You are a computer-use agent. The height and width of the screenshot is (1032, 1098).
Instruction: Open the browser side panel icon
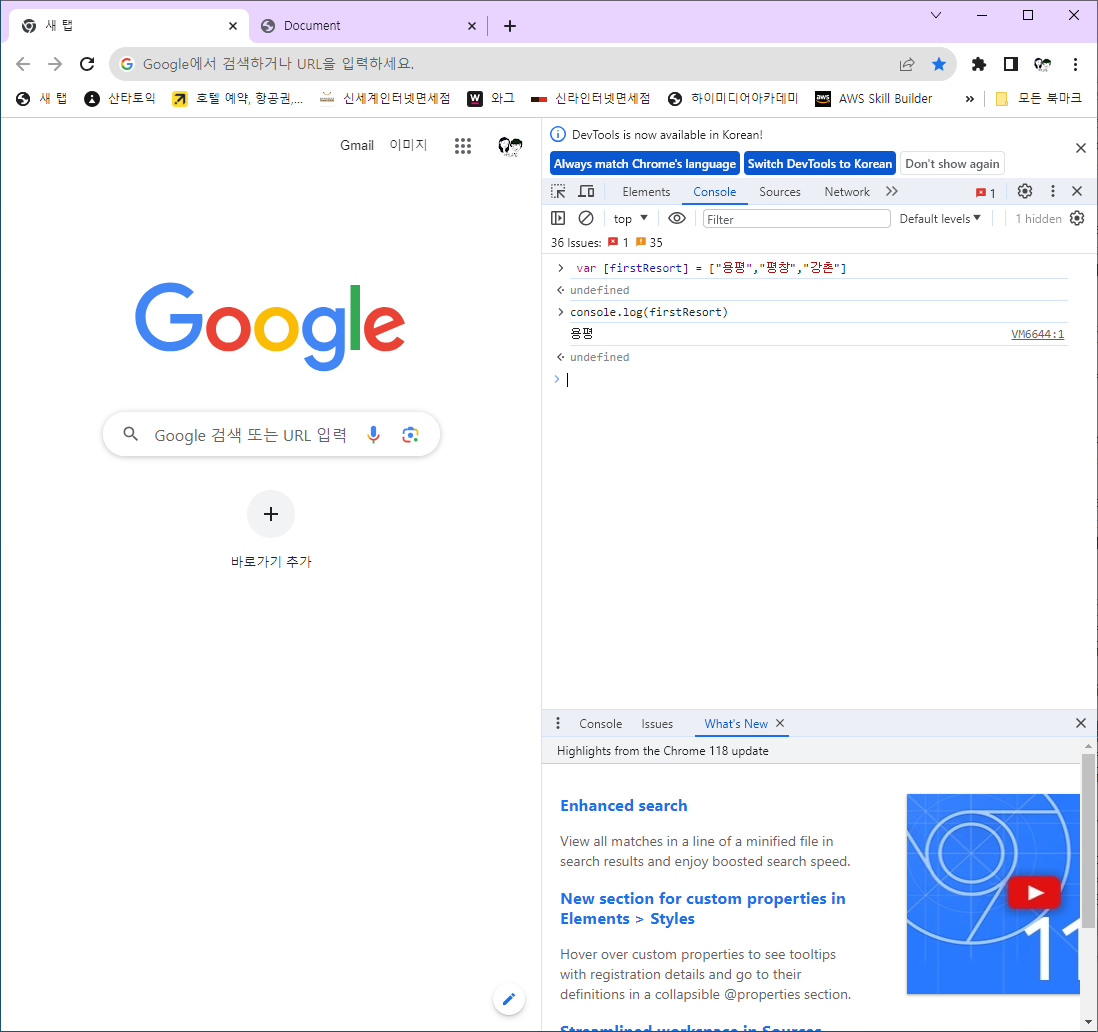pos(1010,64)
